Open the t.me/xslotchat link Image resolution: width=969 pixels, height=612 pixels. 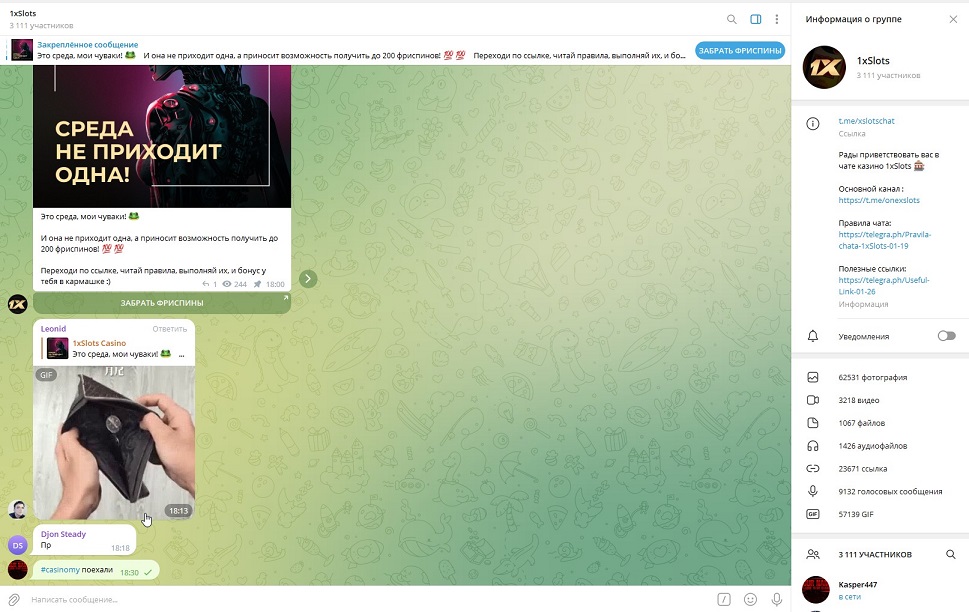point(866,121)
